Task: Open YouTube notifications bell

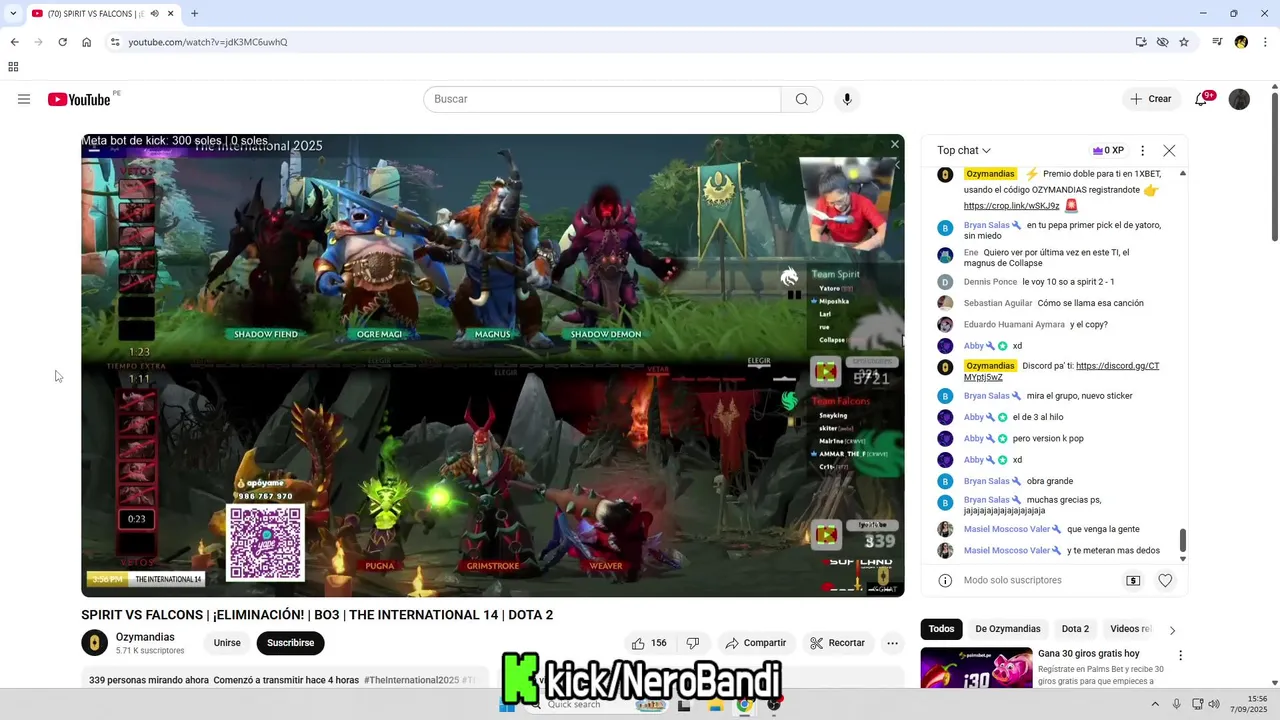Action: pos(1202,99)
